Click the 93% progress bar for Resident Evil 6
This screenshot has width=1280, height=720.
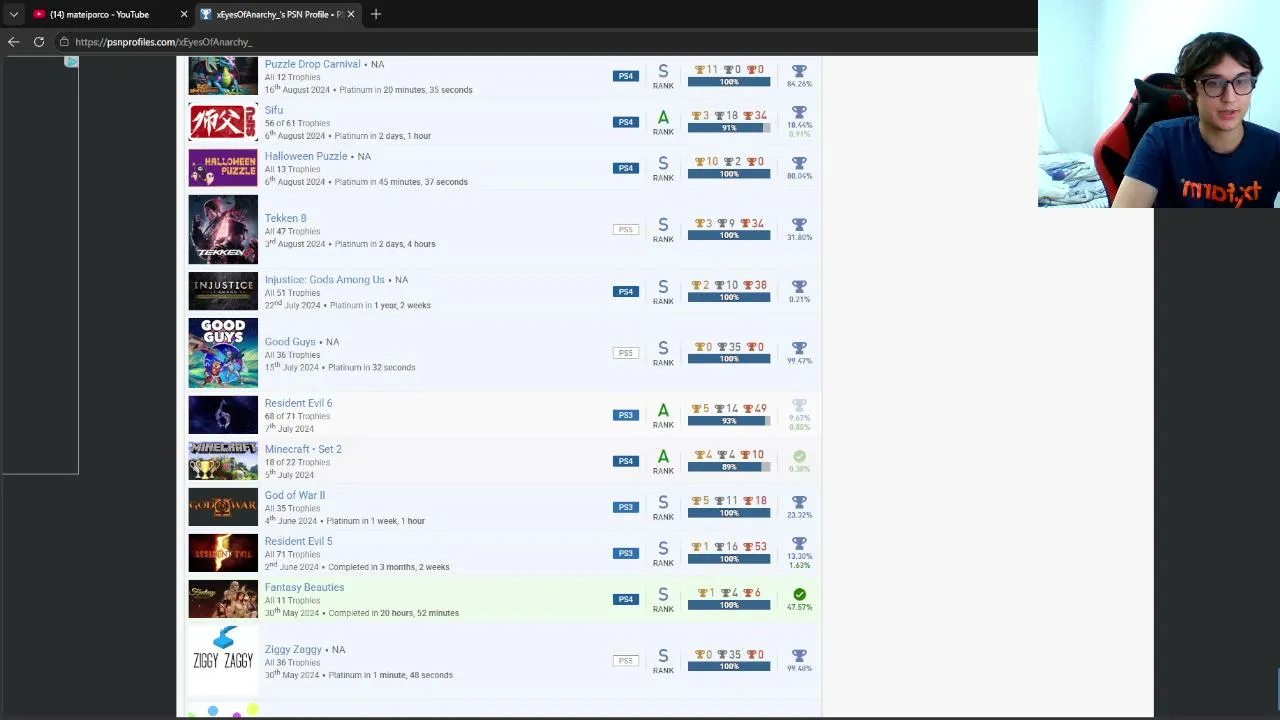(729, 421)
